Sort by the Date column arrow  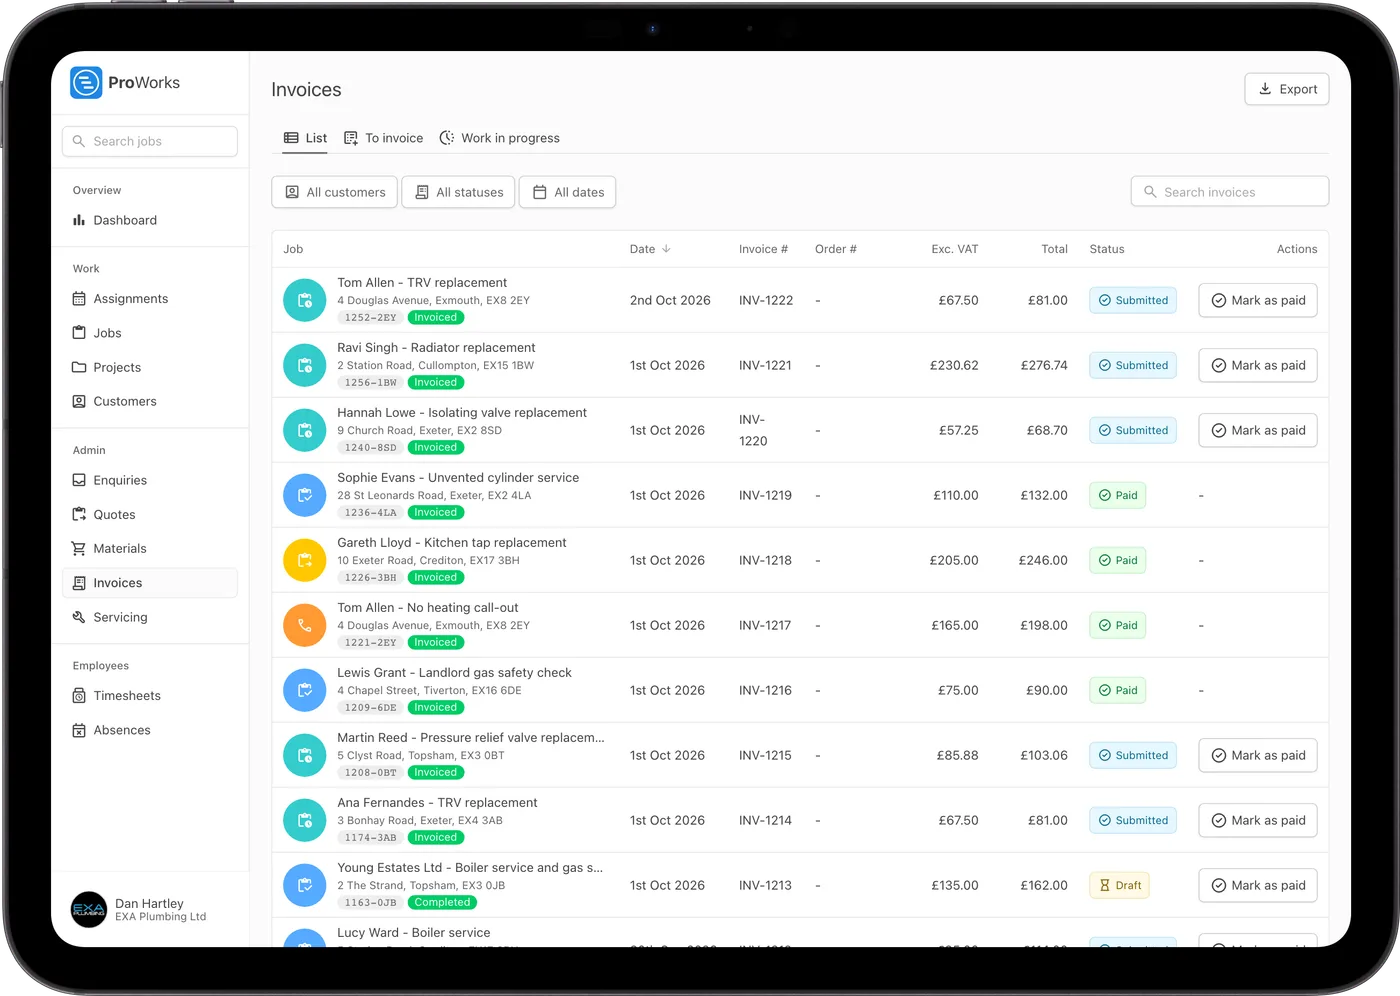pyautogui.click(x=666, y=249)
